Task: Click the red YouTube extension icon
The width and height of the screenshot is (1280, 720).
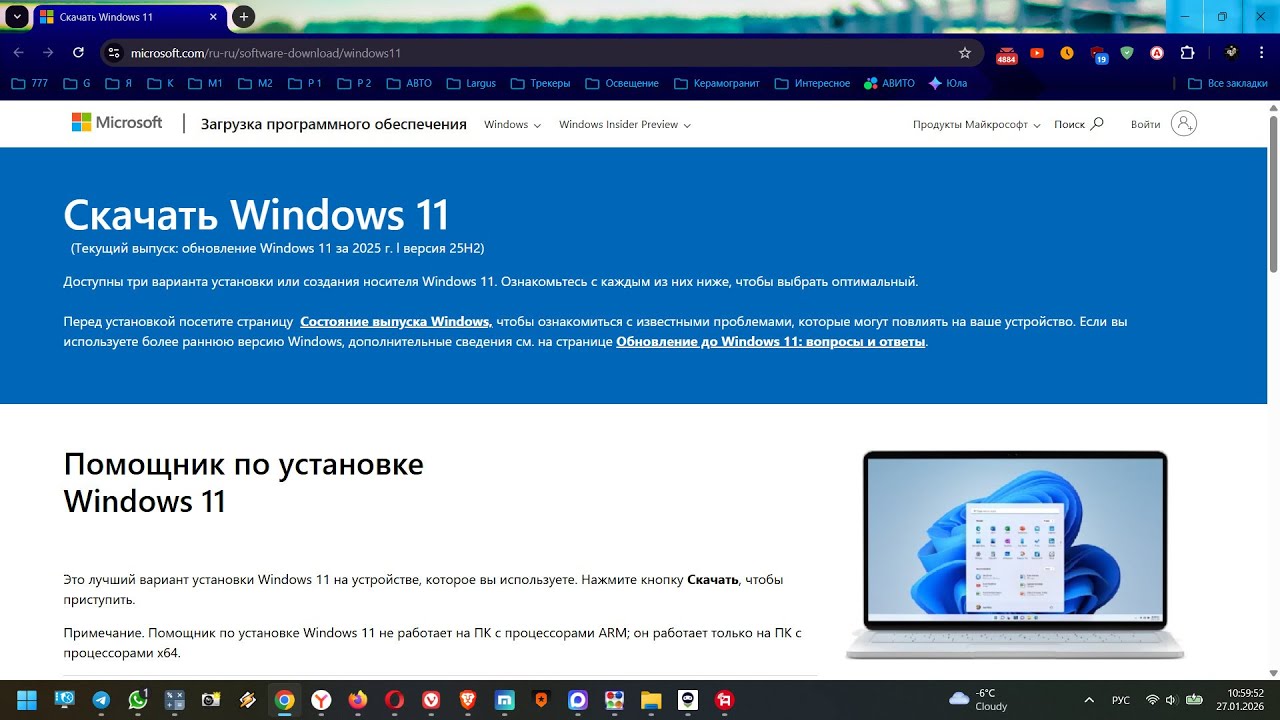Action: click(1037, 53)
